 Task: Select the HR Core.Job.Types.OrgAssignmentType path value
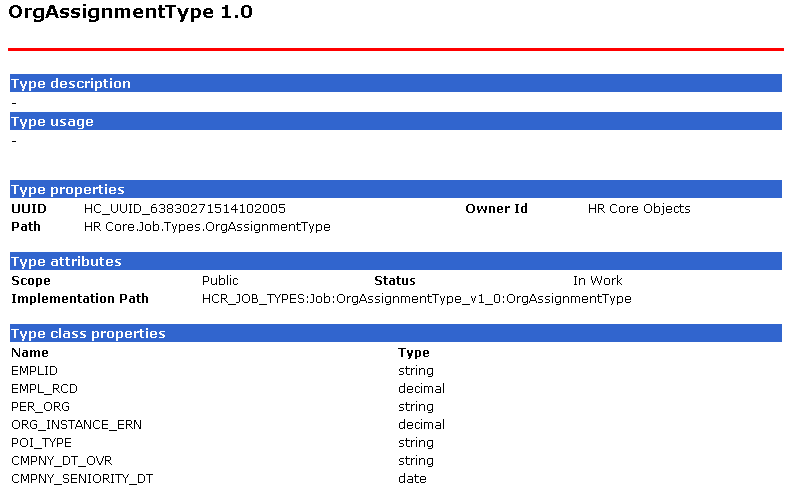[207, 227]
